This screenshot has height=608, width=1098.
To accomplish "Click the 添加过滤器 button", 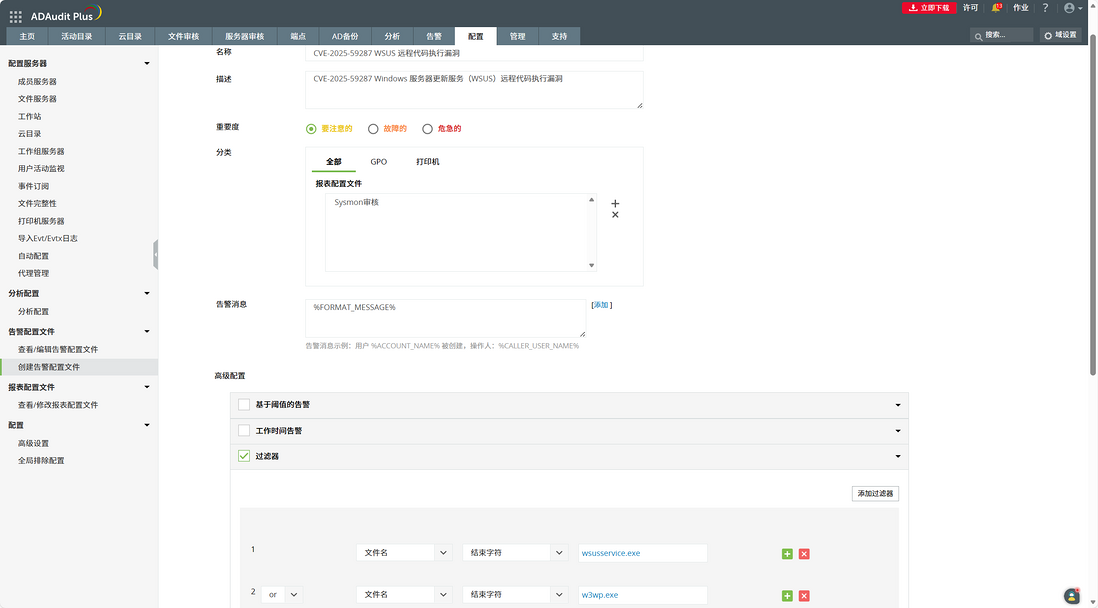I will coord(875,494).
